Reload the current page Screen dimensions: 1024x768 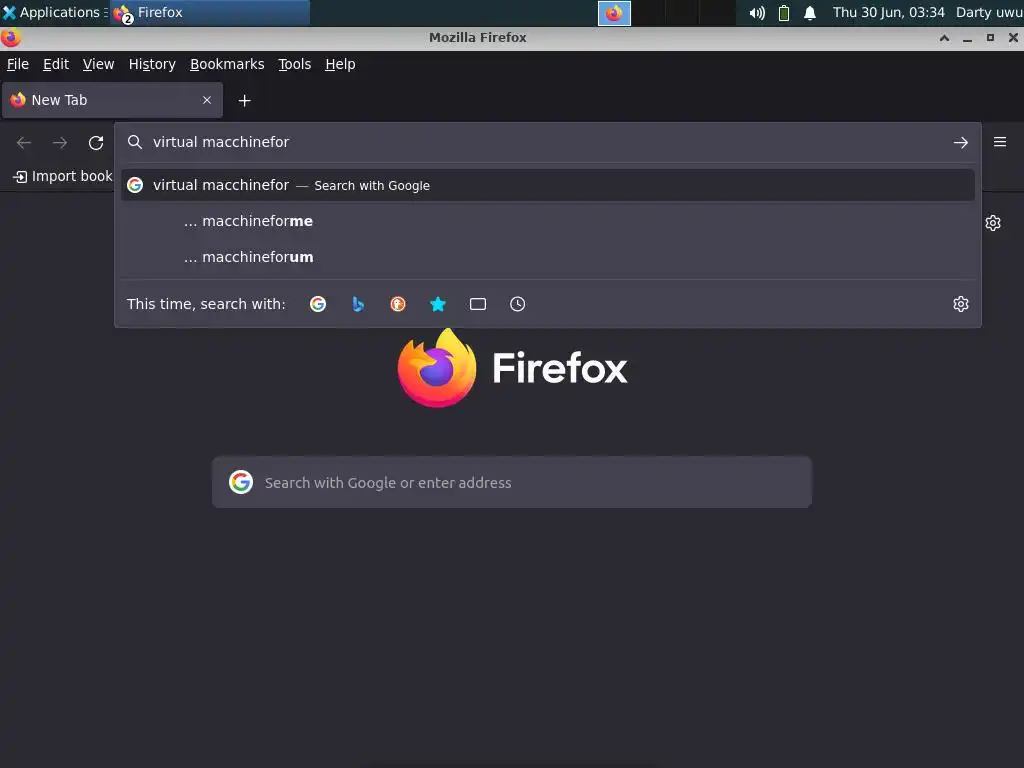(96, 142)
